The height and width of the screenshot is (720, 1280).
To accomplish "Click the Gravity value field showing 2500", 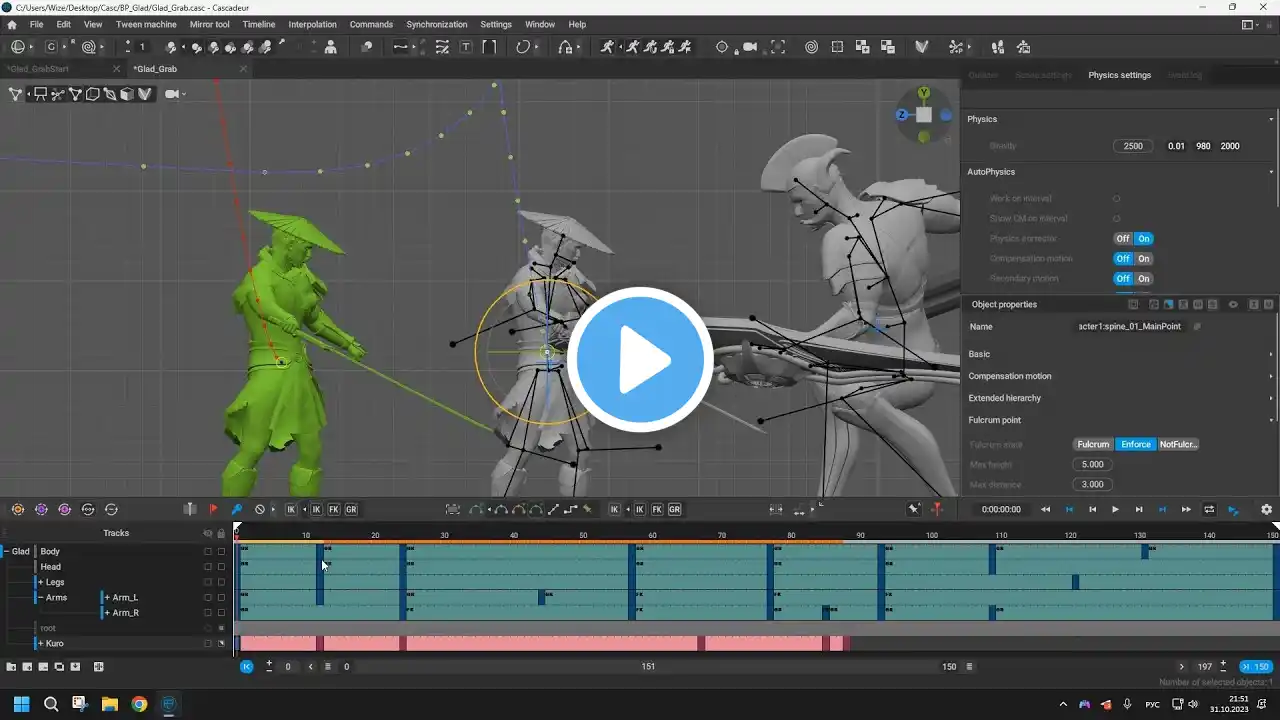I will tap(1132, 146).
